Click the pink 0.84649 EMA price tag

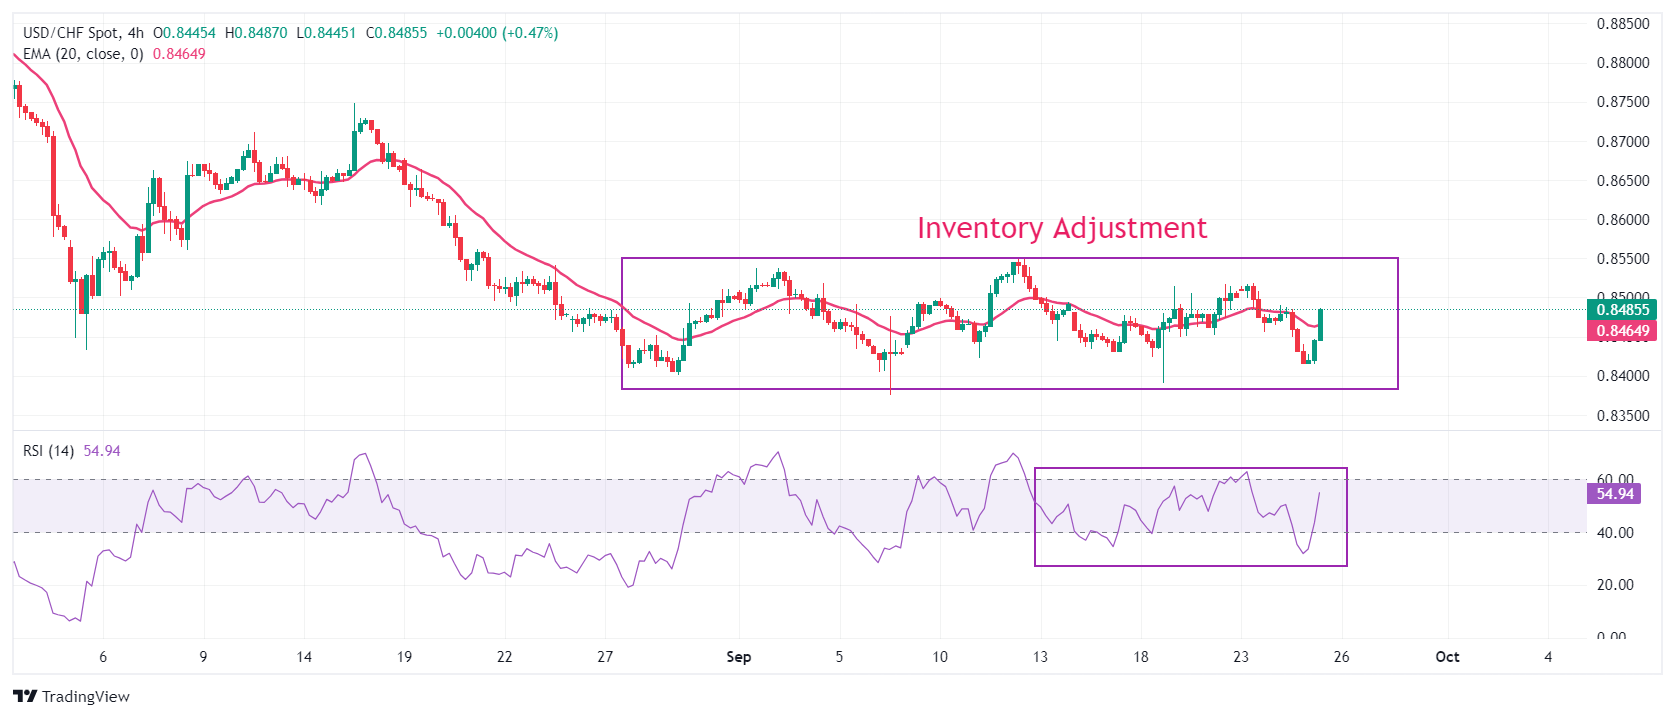pos(1621,331)
